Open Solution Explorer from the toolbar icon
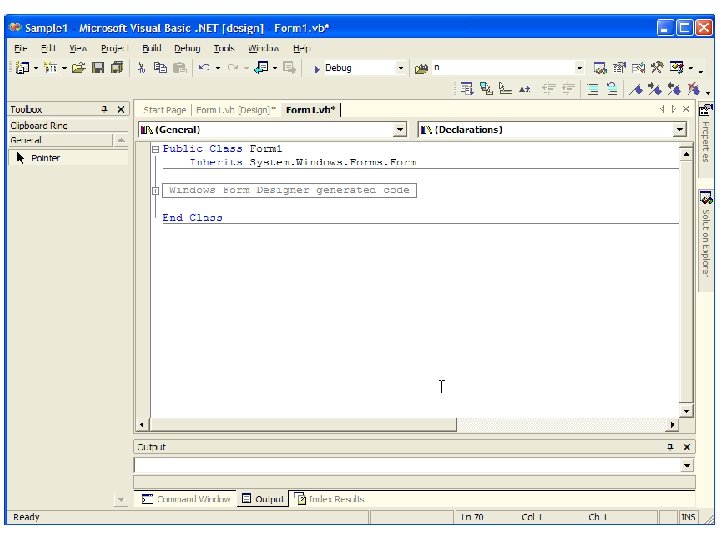 coord(600,68)
